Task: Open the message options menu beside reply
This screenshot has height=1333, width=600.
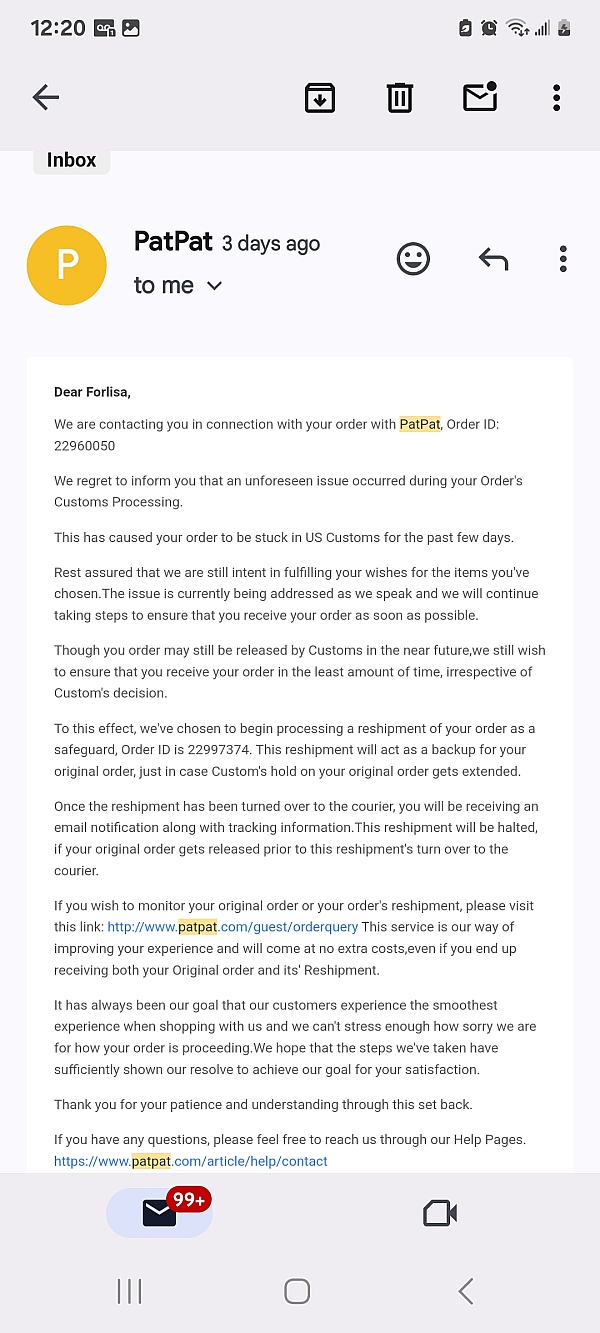Action: [x=563, y=260]
